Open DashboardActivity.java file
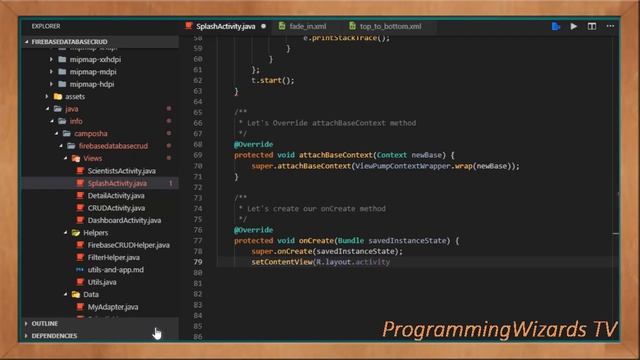The height and width of the screenshot is (360, 640). tap(124, 220)
